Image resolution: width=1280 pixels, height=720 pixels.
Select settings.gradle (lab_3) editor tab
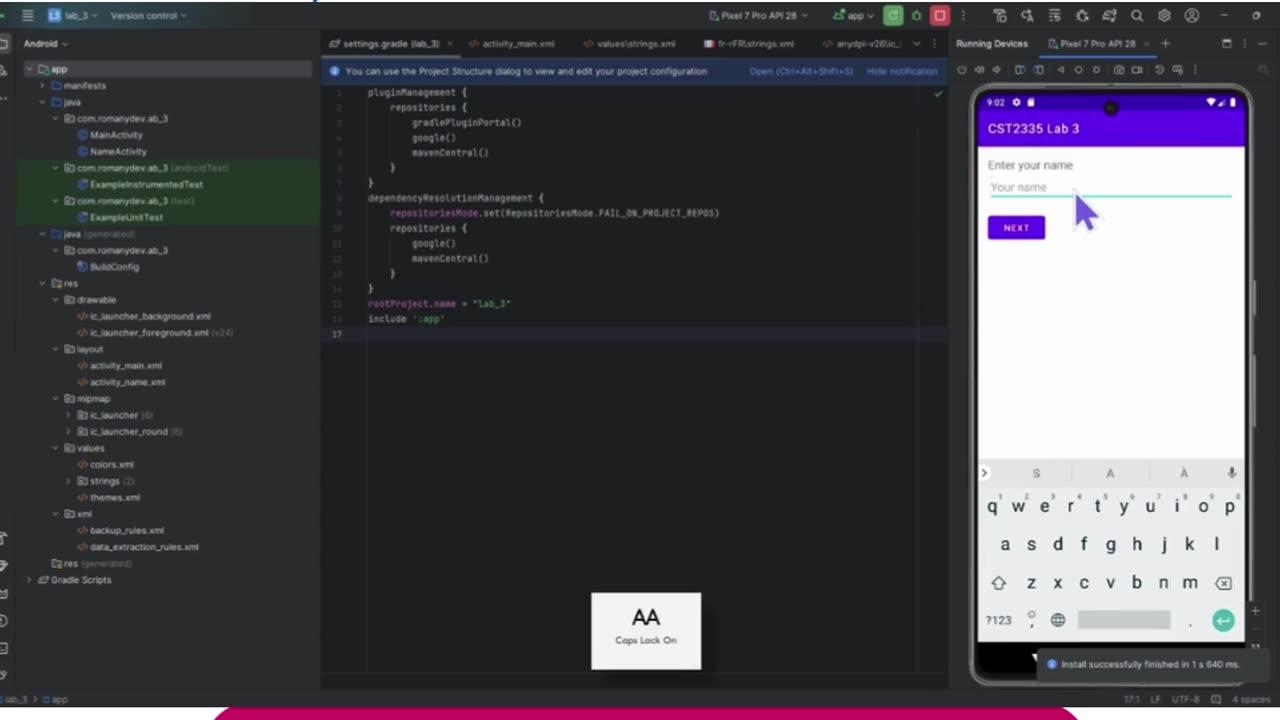click(x=390, y=44)
